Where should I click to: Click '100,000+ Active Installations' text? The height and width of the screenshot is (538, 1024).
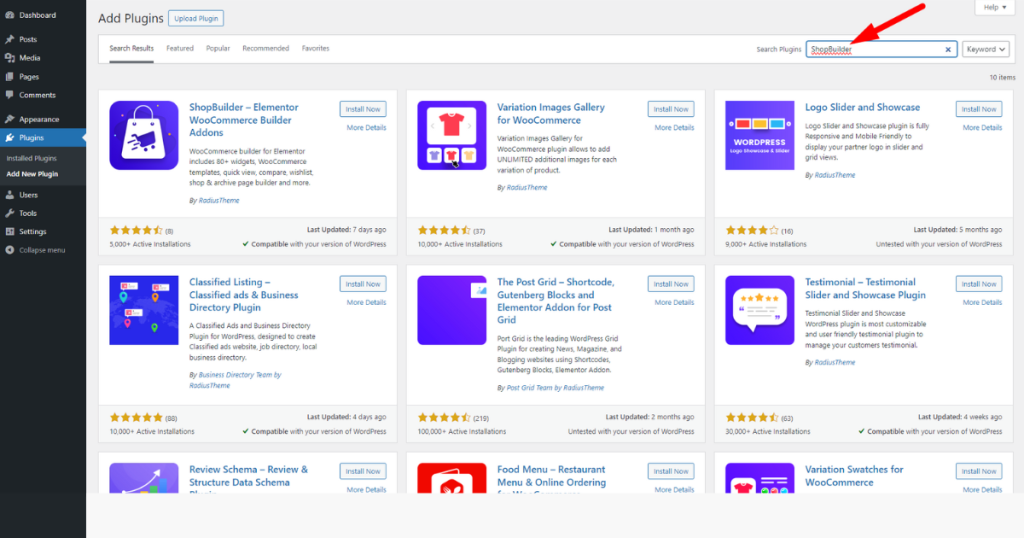[x=462, y=432]
